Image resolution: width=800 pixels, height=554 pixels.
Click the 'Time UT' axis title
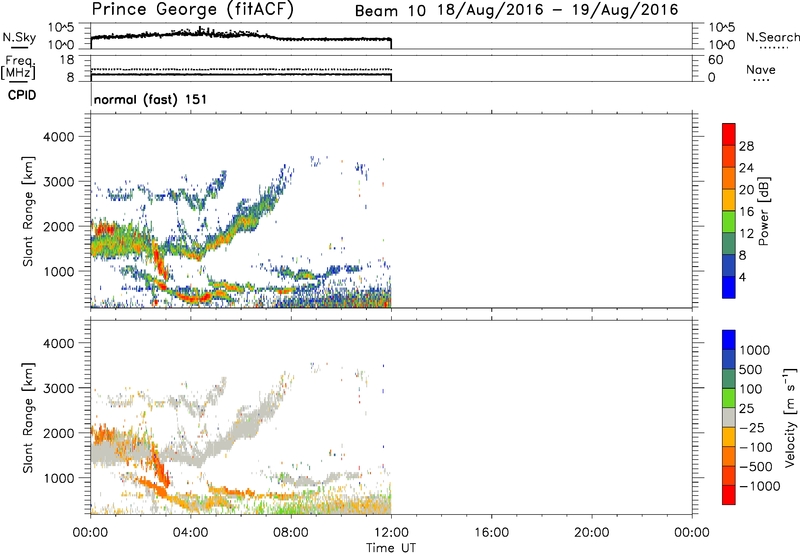pyautogui.click(x=391, y=548)
